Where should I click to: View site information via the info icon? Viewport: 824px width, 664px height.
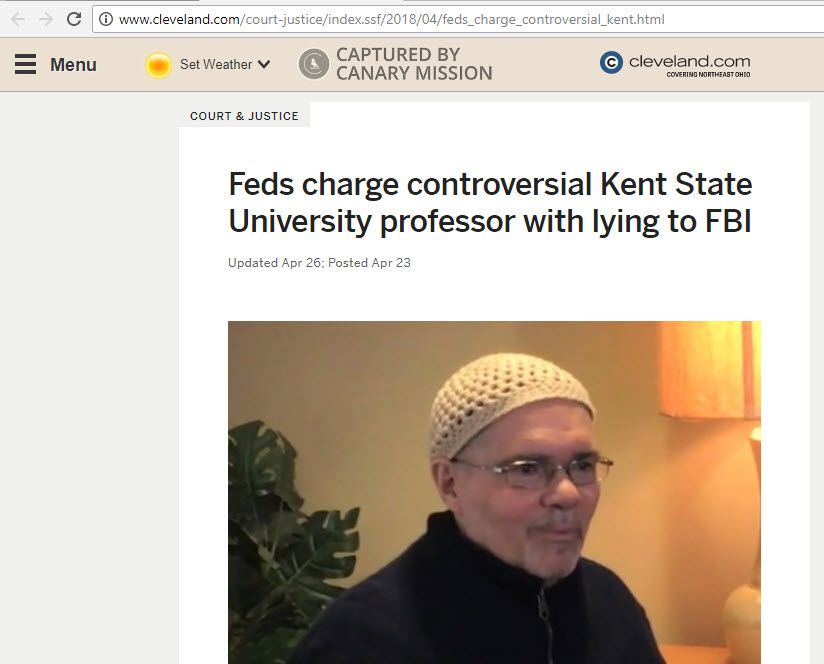pos(105,19)
